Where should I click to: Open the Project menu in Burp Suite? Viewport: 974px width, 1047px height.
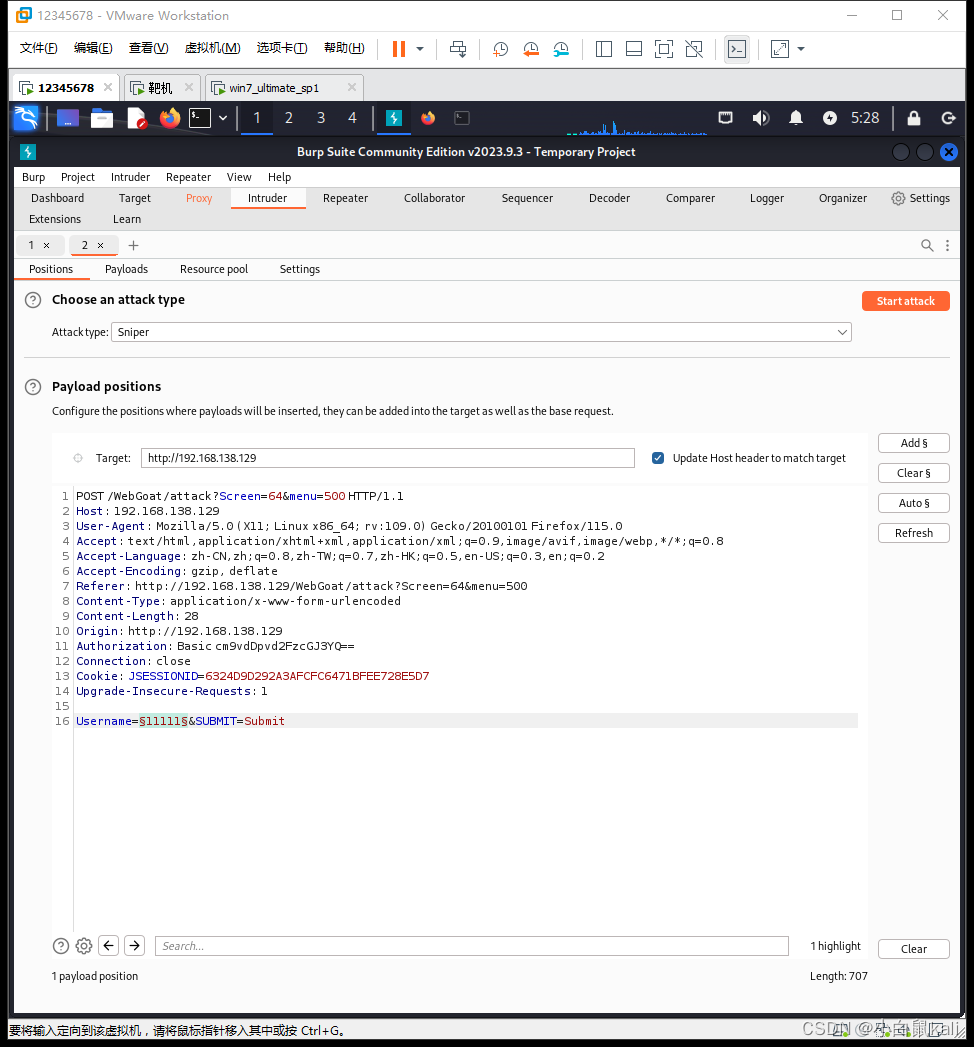click(x=77, y=177)
